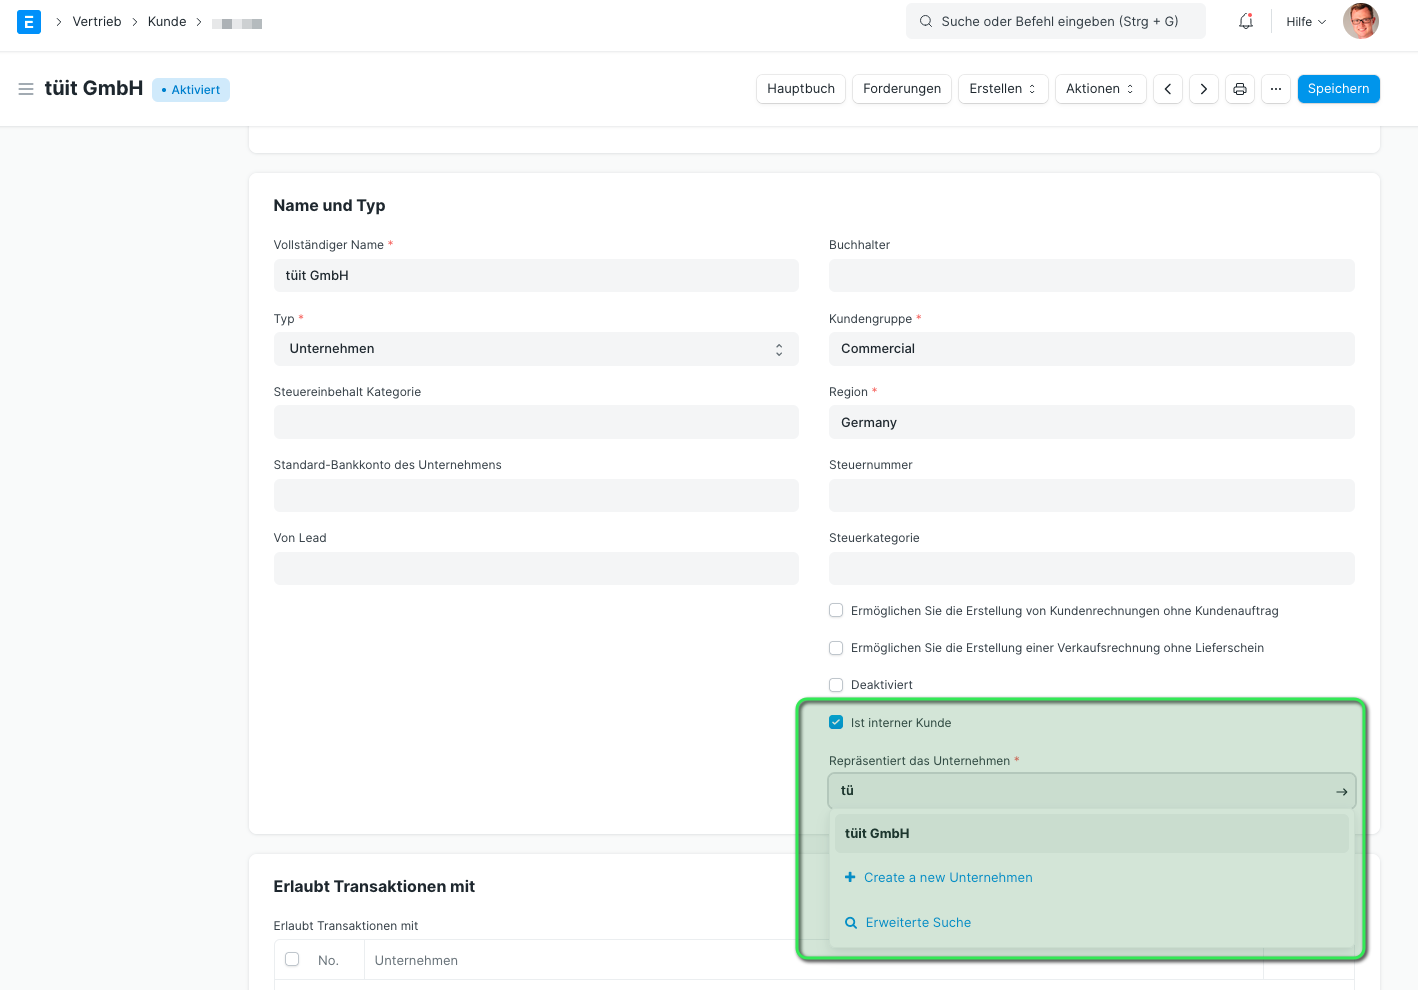The image size is (1418, 990).
Task: Open the user avatar menu
Action: click(1360, 21)
